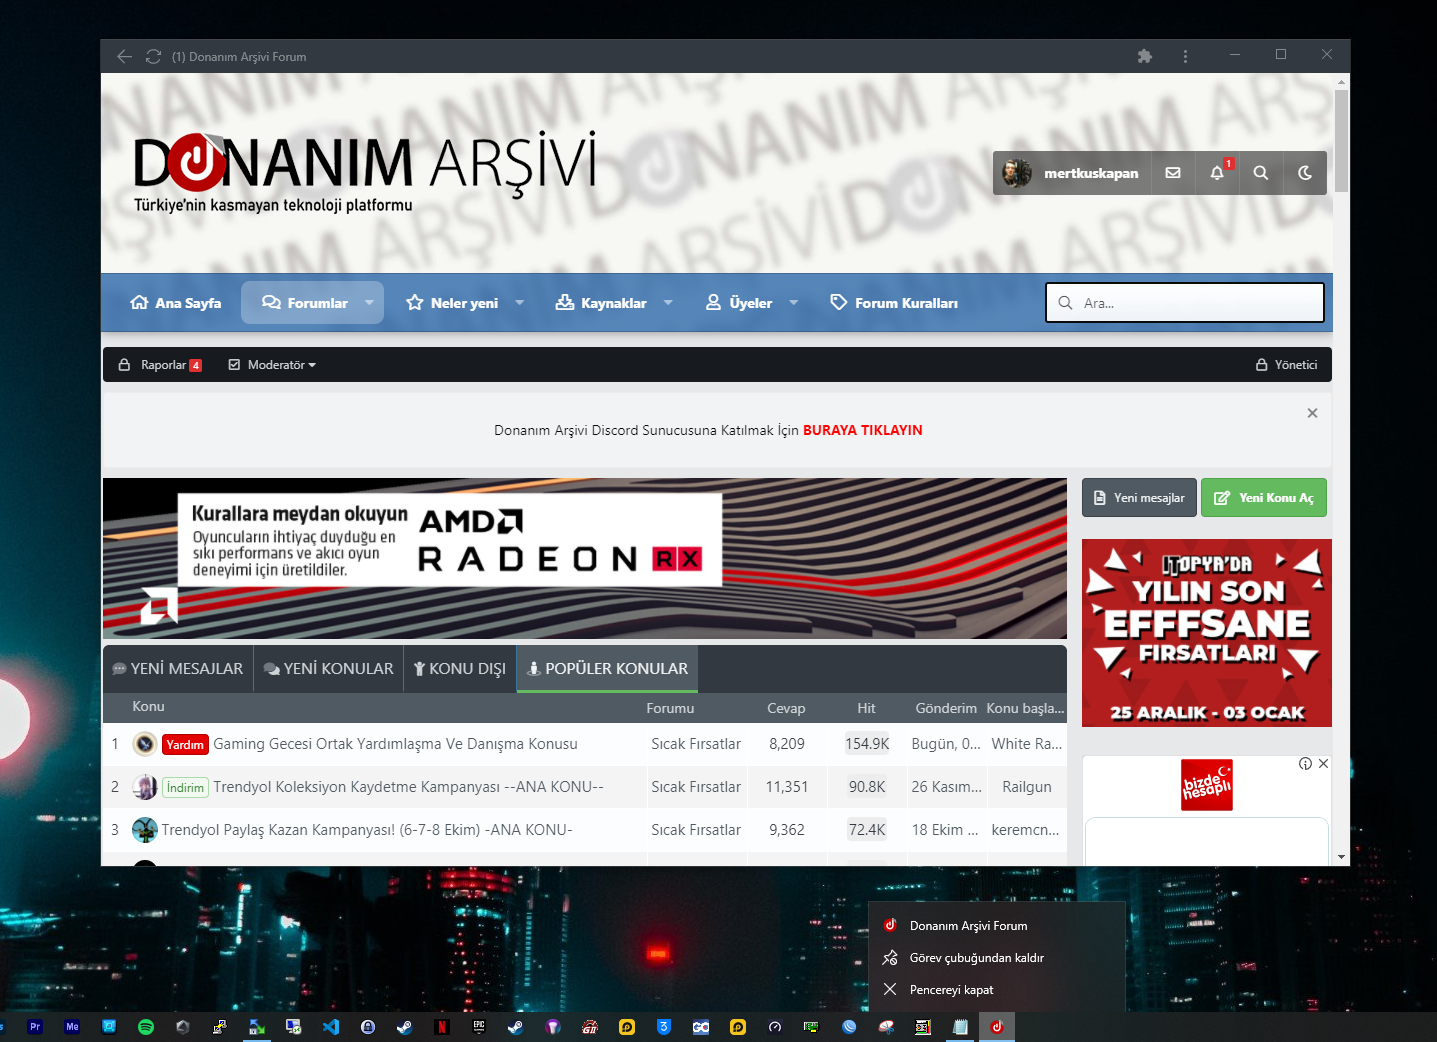Click the avatar on the Trendyol Koleksiyon row

(x=145, y=787)
